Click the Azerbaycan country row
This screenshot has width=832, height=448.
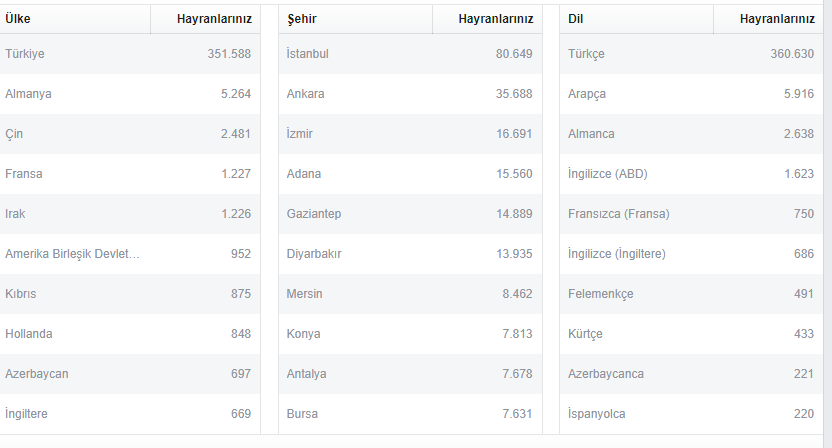130,374
